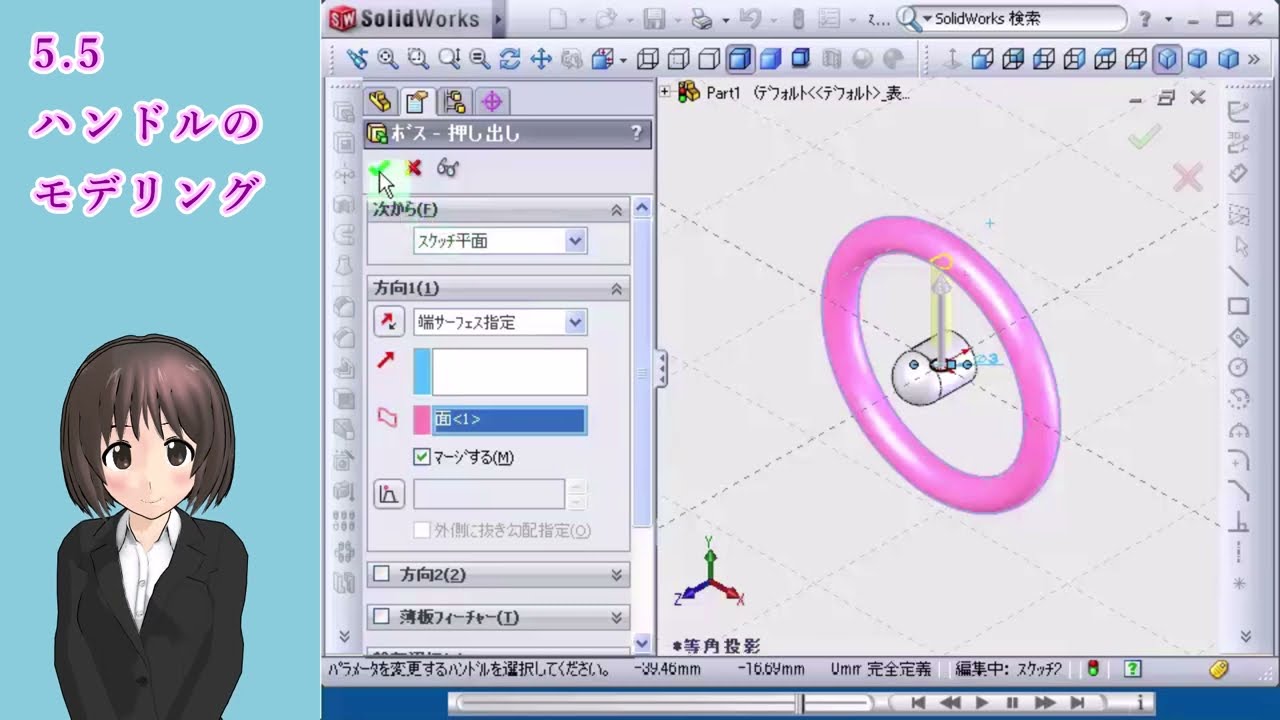Screen dimensions: 1280x720
Task: Click the pink face selection color swatch
Action: point(422,420)
